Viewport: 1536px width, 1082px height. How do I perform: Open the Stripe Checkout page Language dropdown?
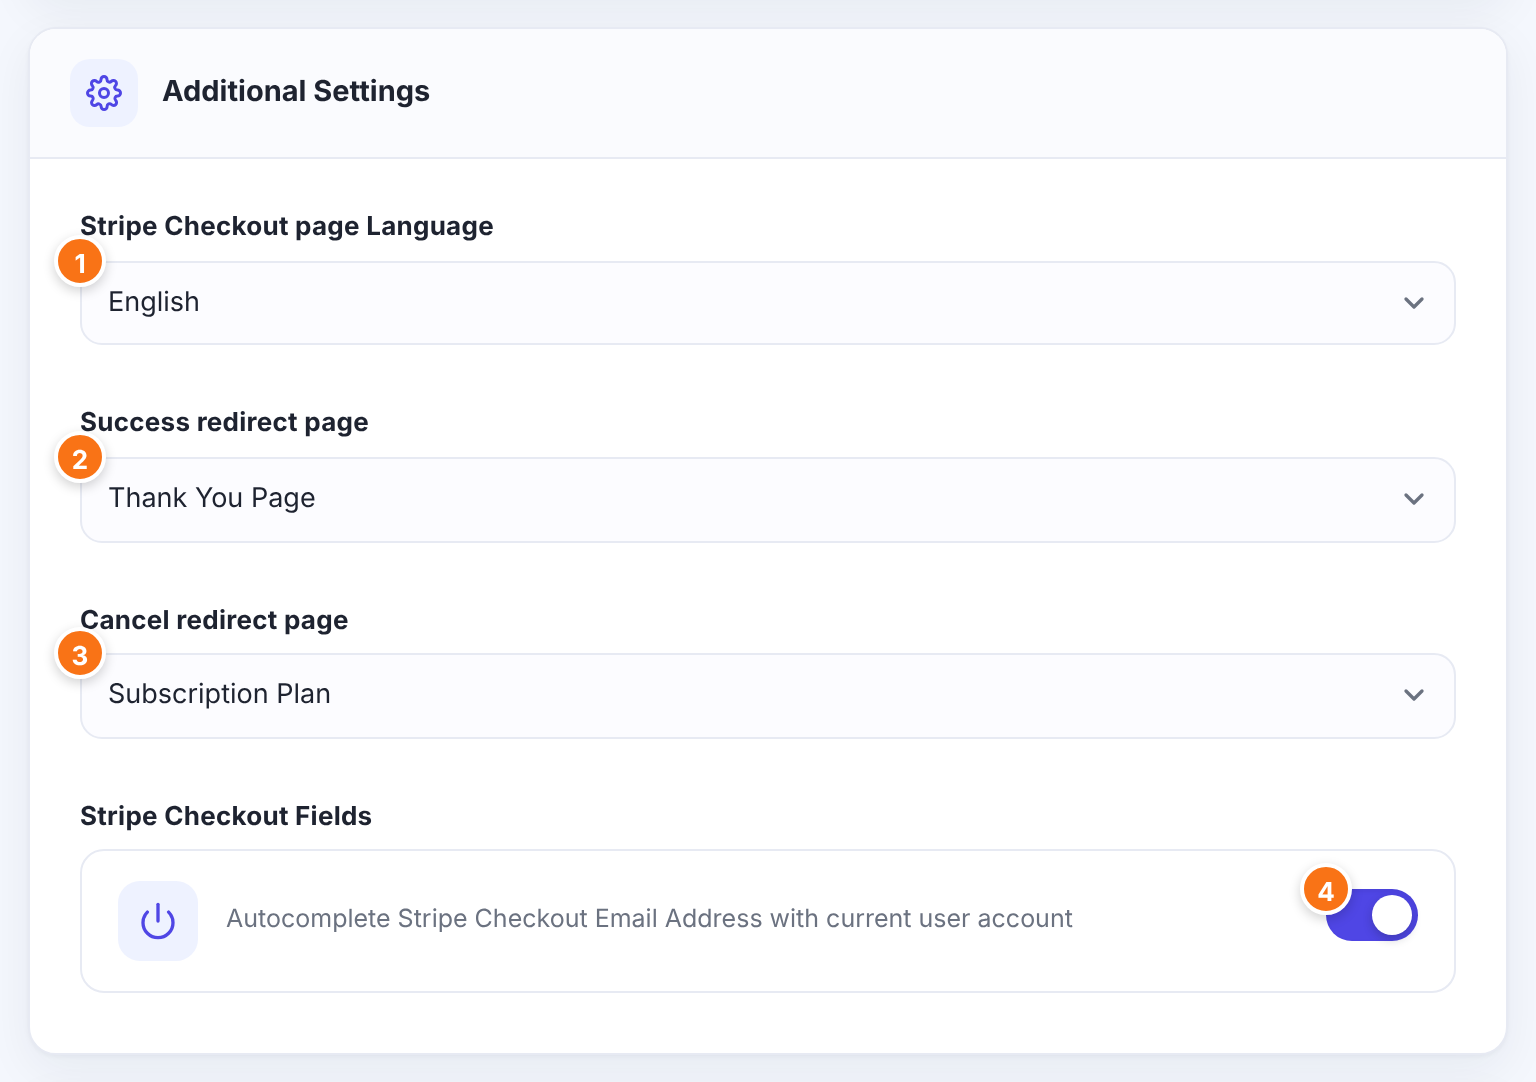tap(768, 303)
